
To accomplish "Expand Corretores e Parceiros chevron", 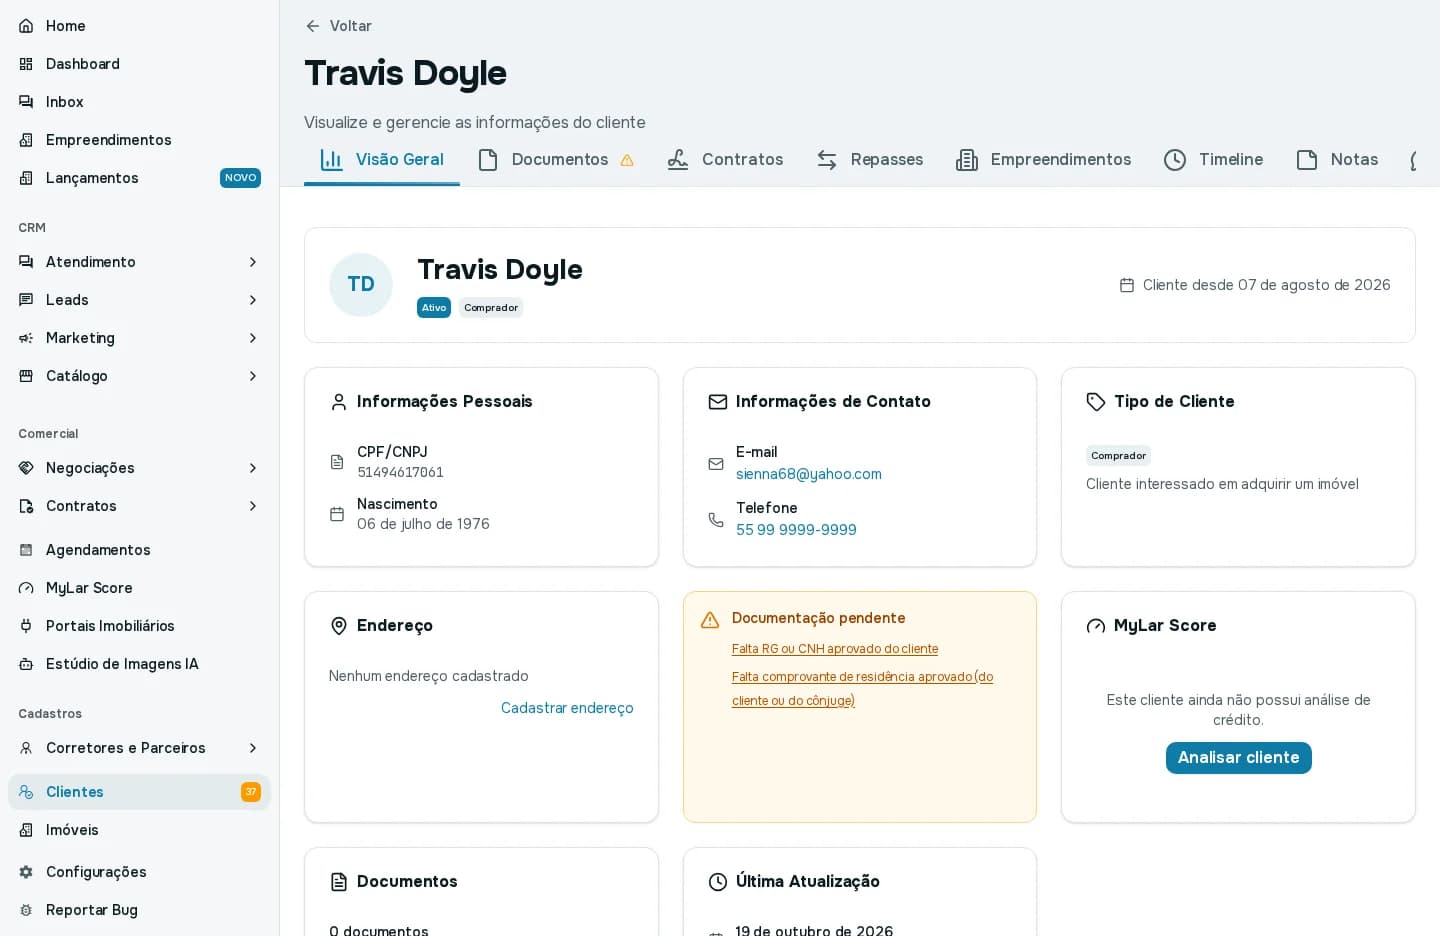I will click(253, 748).
